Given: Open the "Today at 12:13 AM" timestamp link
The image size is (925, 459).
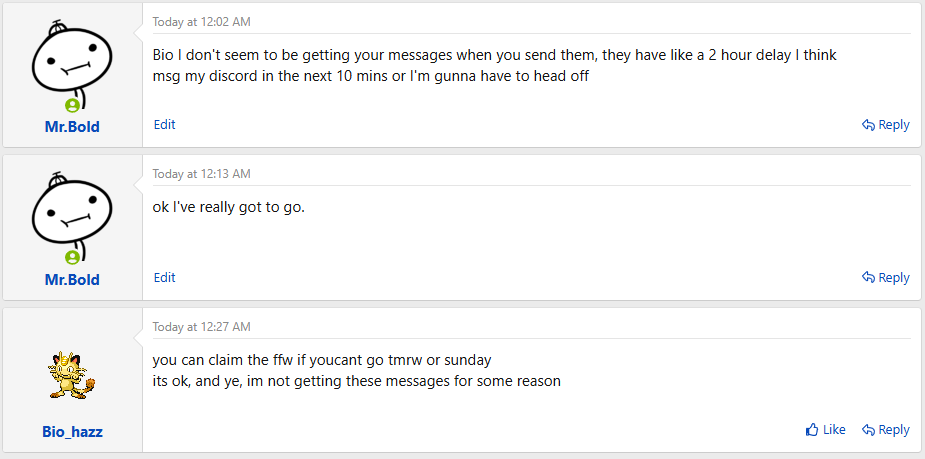Looking at the screenshot, I should (x=201, y=174).
